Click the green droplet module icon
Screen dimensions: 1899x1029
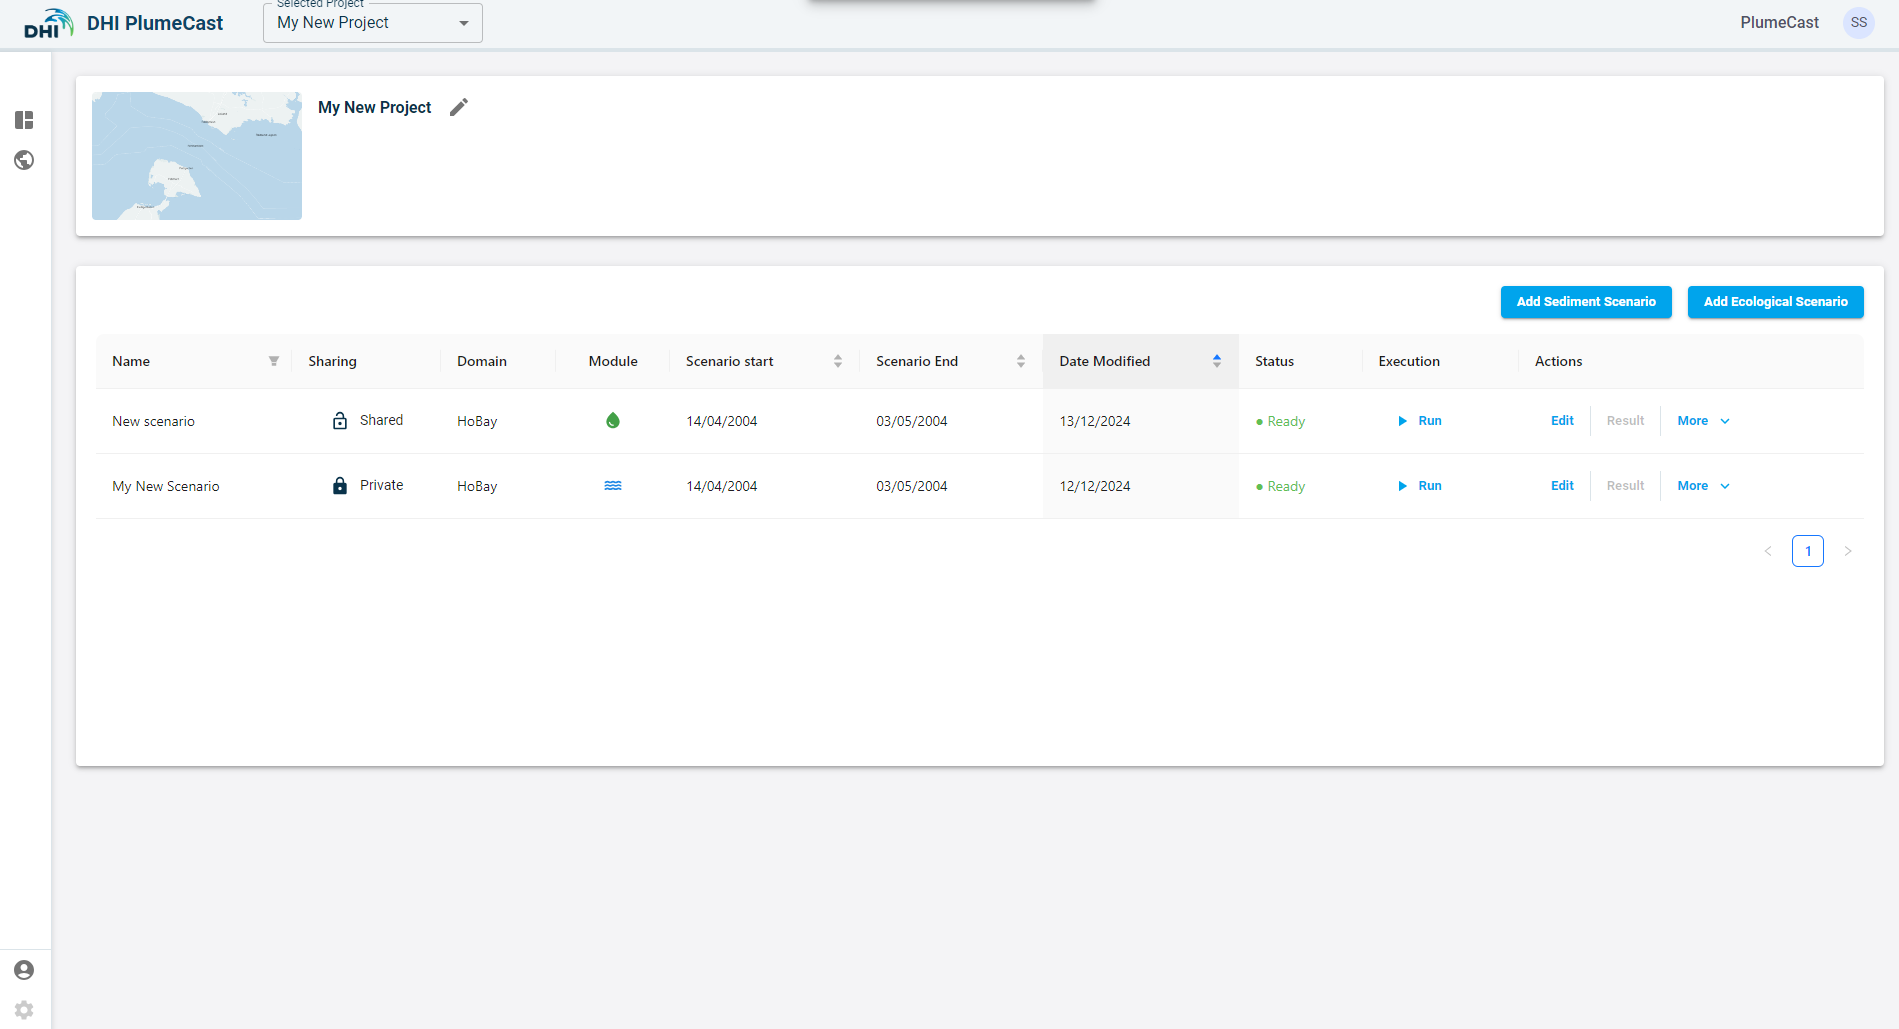[x=613, y=421]
